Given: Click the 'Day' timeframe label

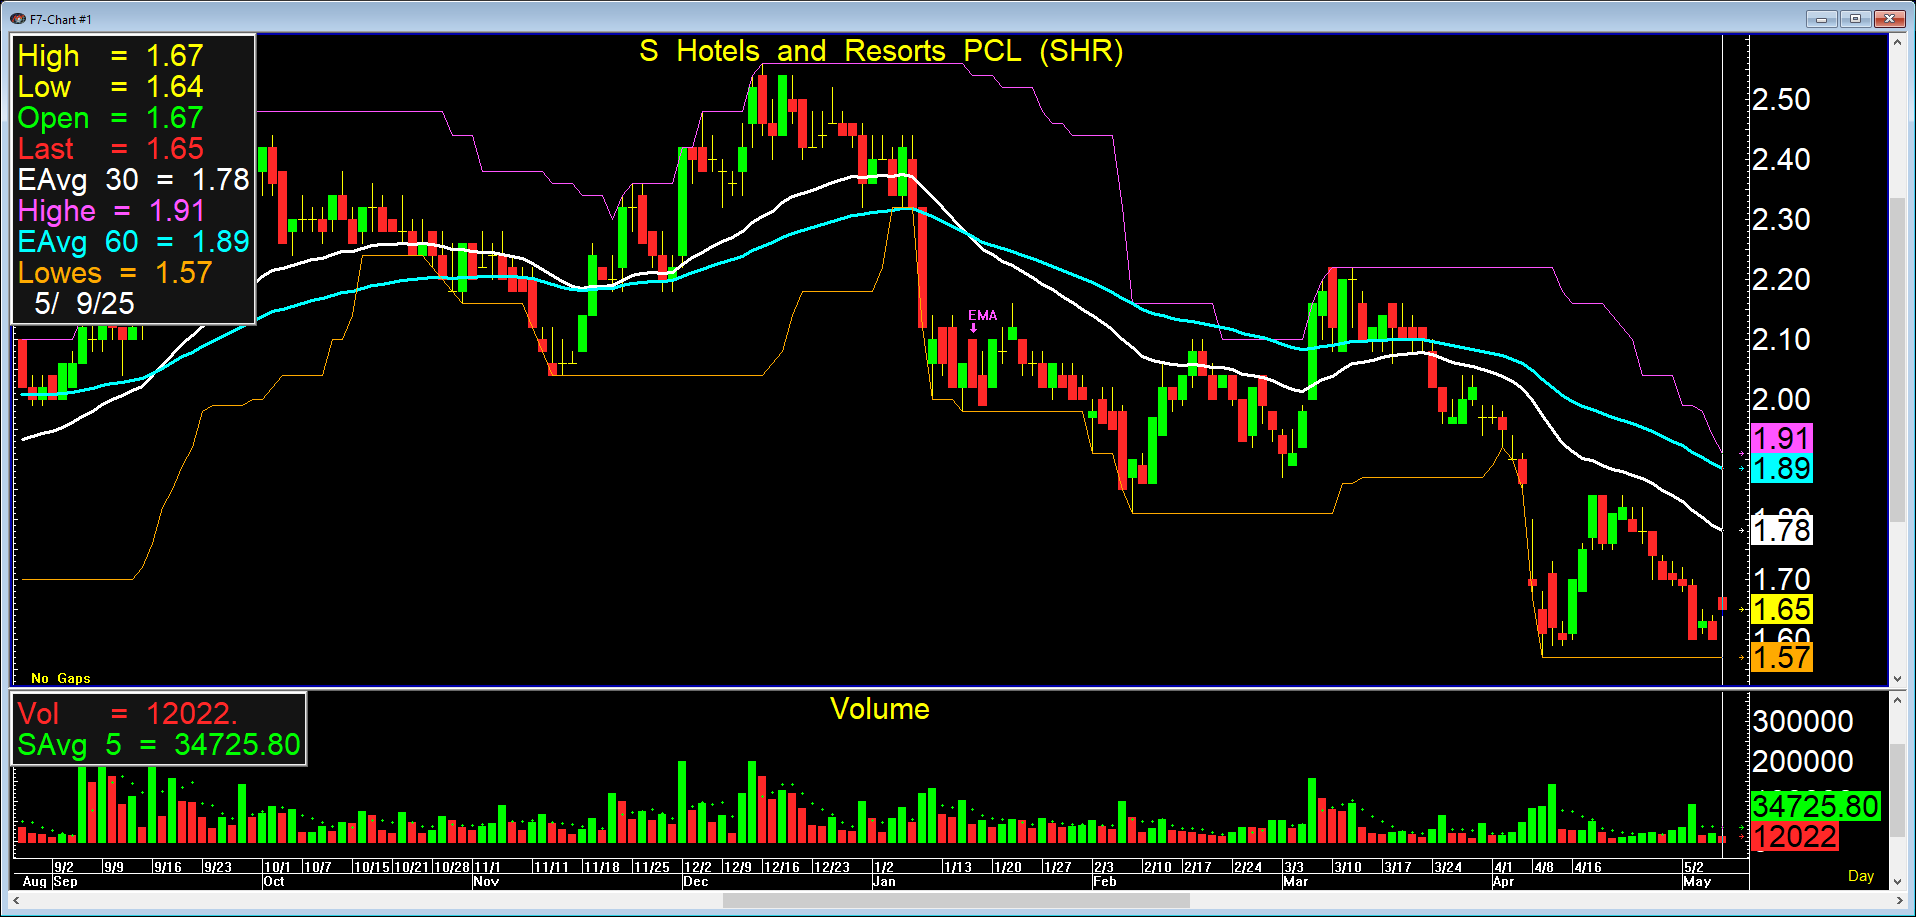Looking at the screenshot, I should click(1861, 876).
